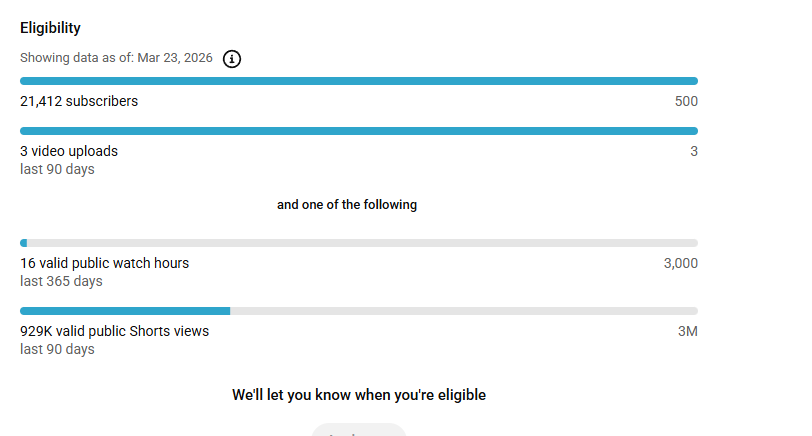Click the subscribers progress bar
Image resolution: width=812 pixels, height=436 pixels.
359,81
